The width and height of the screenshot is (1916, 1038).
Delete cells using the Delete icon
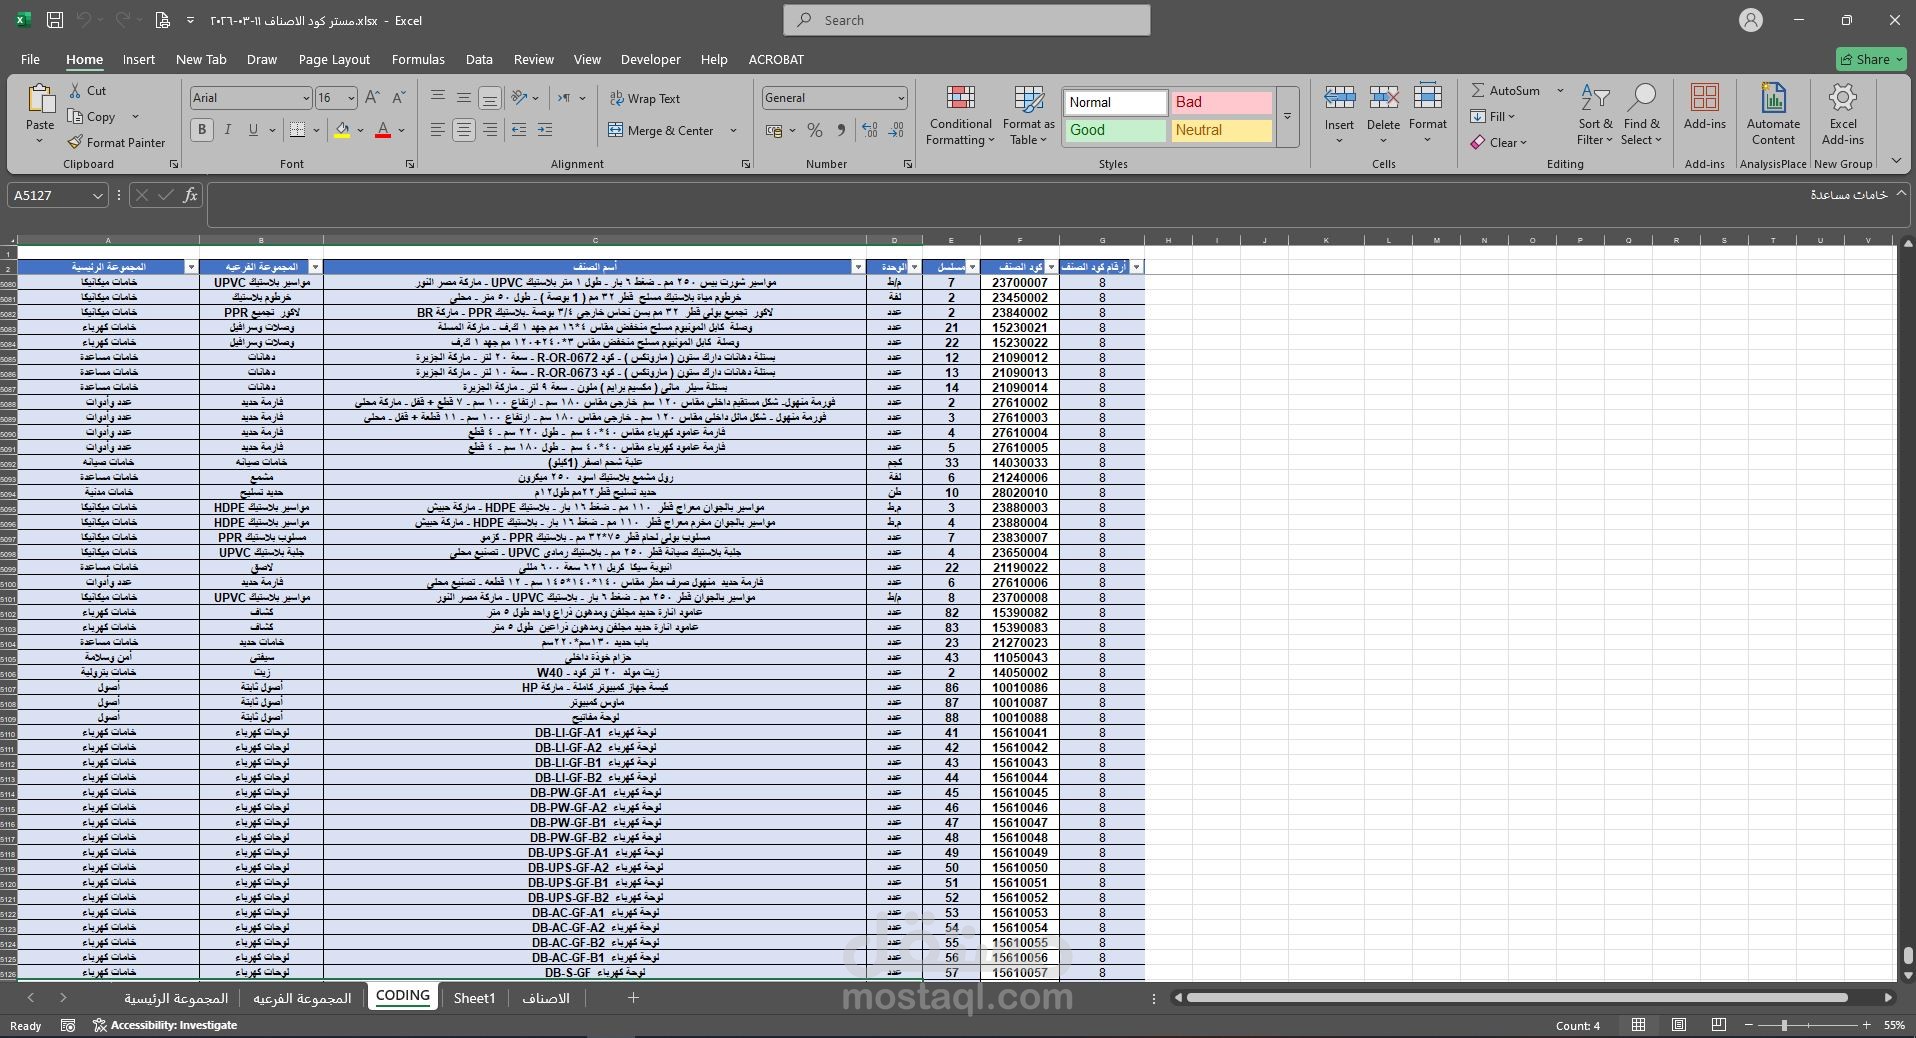pos(1383,97)
